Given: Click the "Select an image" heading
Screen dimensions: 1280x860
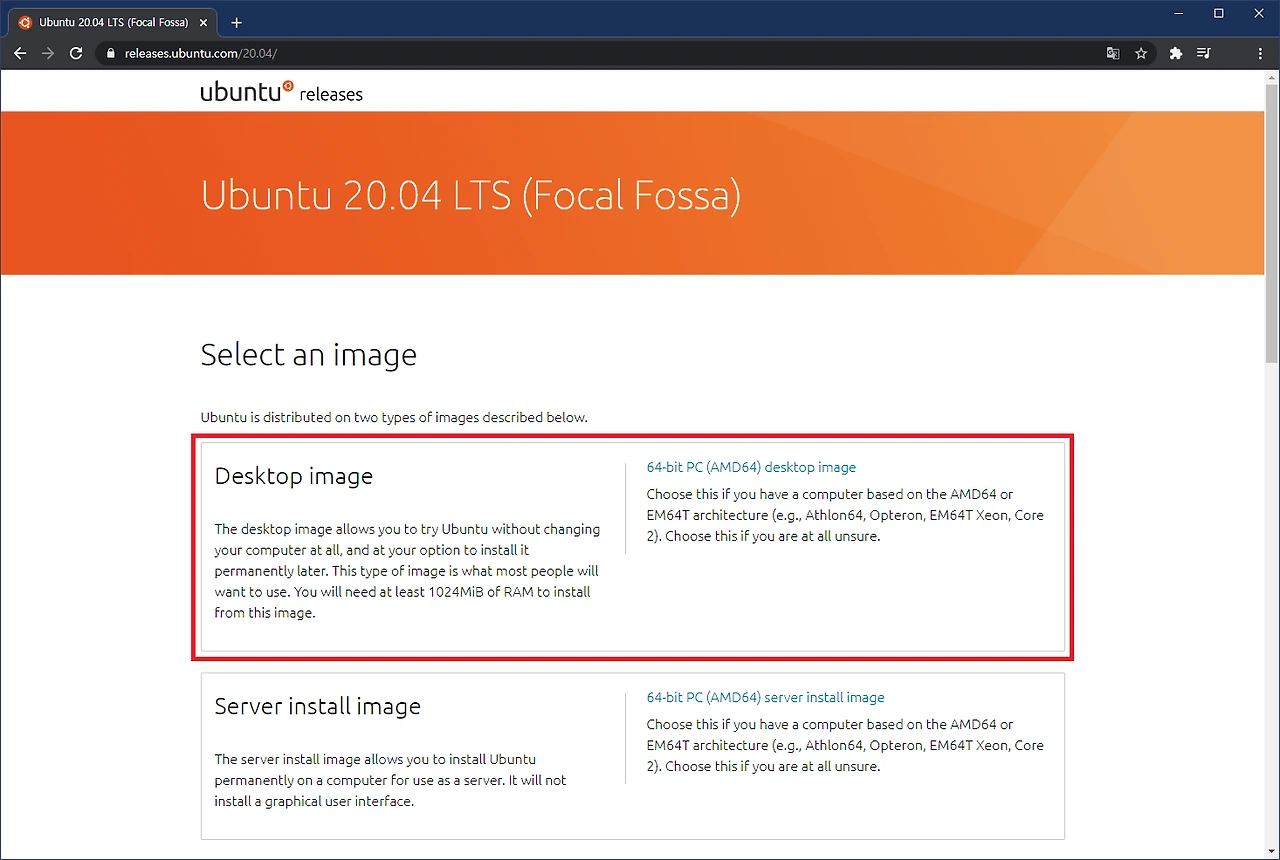Looking at the screenshot, I should [308, 355].
